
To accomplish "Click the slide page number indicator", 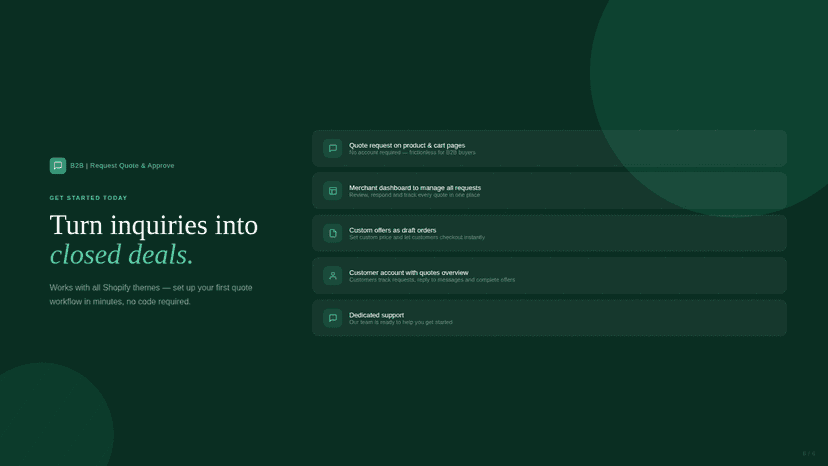I will (808, 454).
